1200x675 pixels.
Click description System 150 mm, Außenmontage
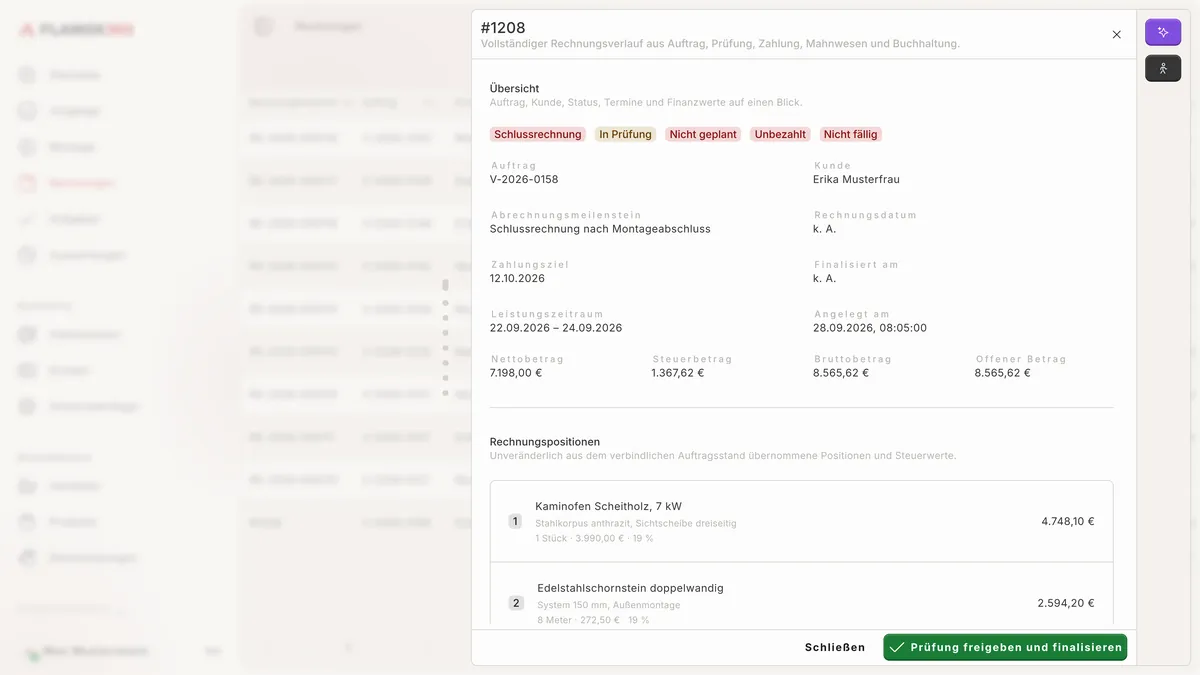click(609, 605)
